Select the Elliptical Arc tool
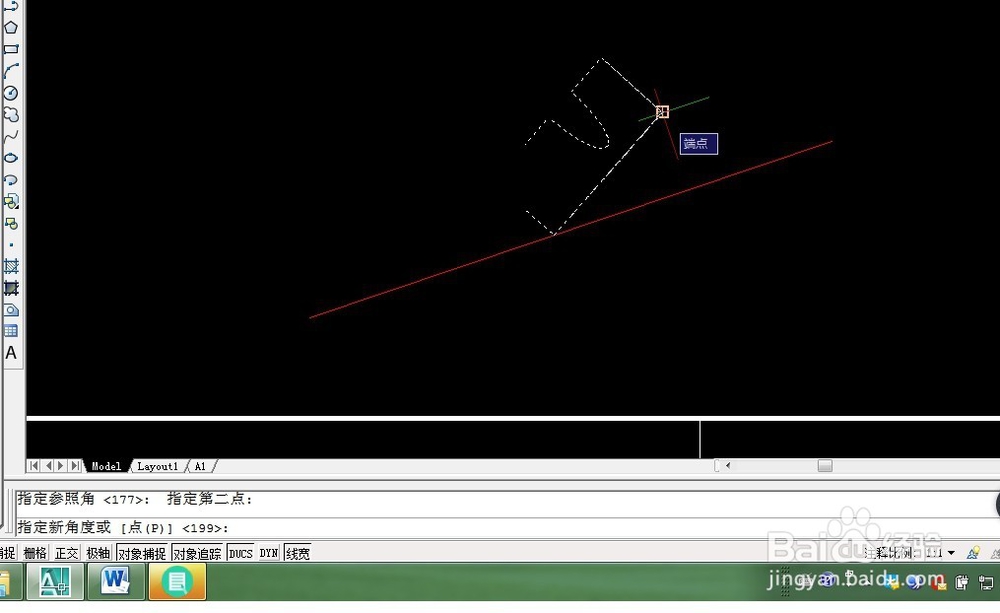The width and height of the screenshot is (1000, 613). click(11, 180)
